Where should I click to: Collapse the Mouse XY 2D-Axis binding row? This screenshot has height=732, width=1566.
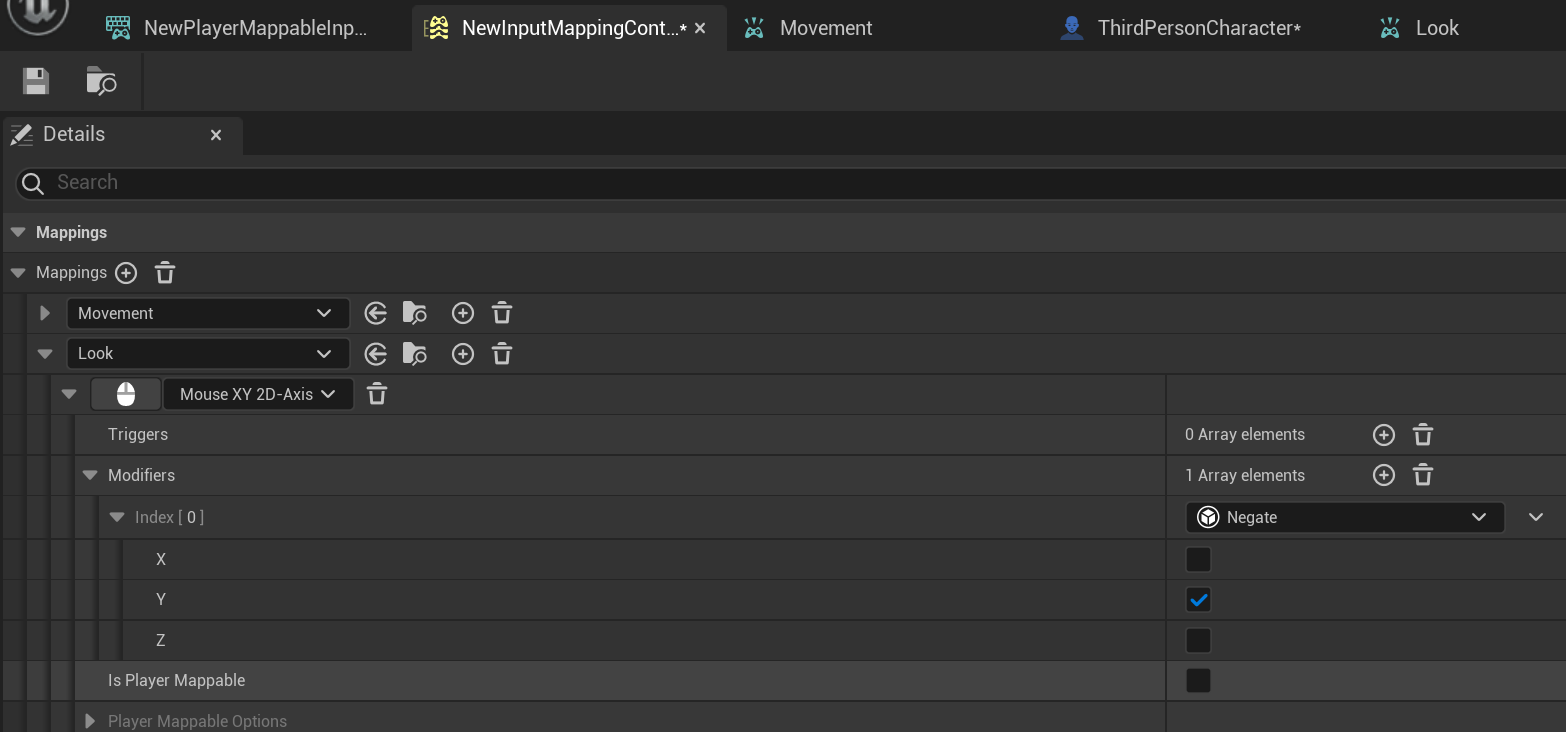click(x=69, y=394)
